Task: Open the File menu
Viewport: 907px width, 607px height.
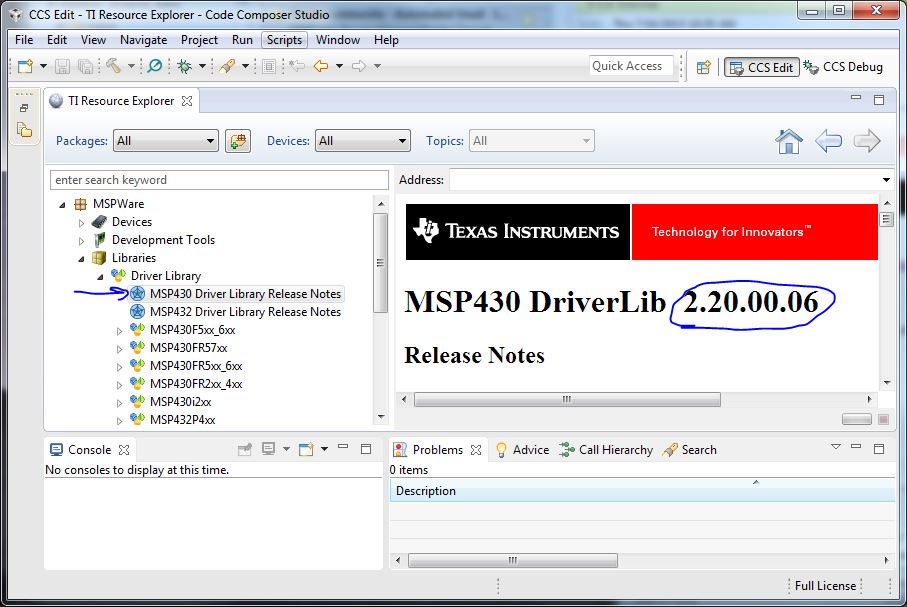Action: point(24,40)
